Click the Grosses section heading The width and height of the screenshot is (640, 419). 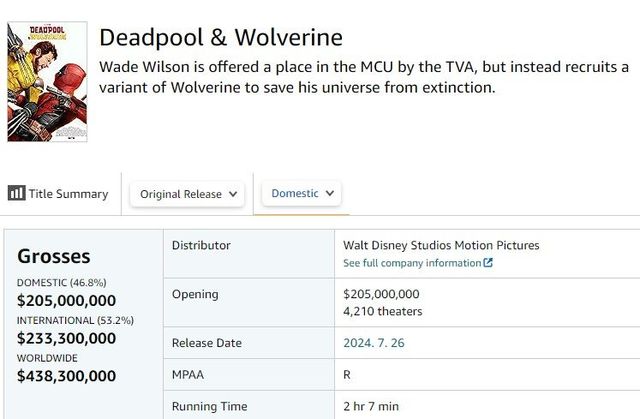pyautogui.click(x=54, y=256)
